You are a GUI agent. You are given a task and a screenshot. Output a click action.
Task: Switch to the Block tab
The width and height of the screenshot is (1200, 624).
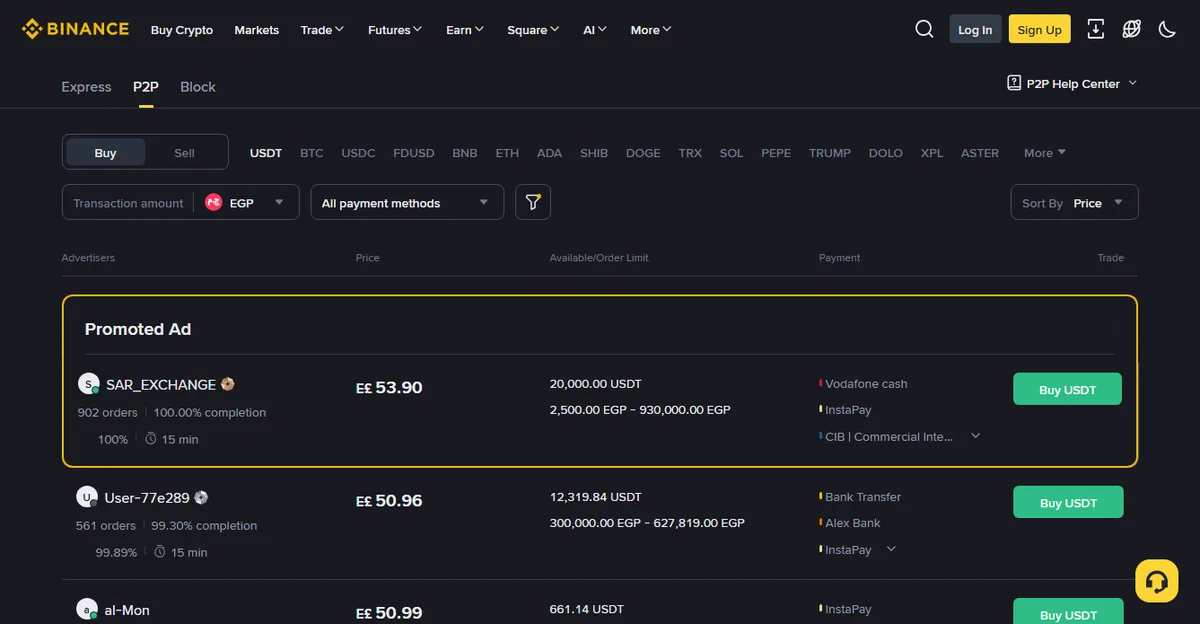(198, 87)
